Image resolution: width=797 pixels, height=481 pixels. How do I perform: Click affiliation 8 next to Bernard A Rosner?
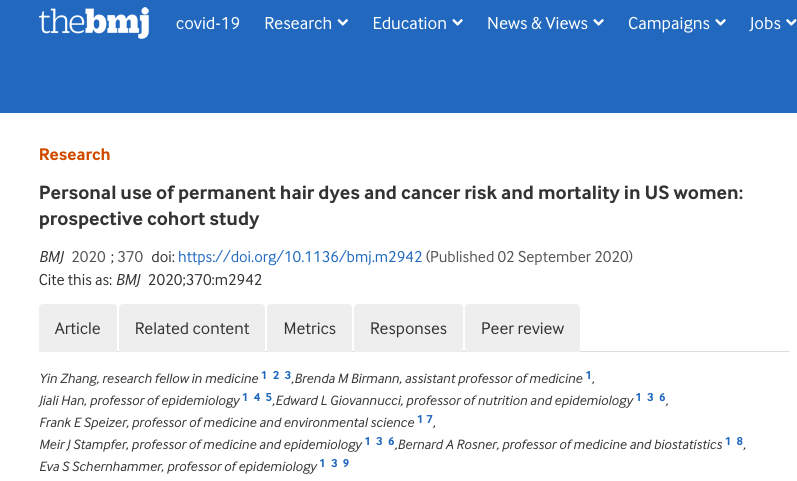pos(740,441)
